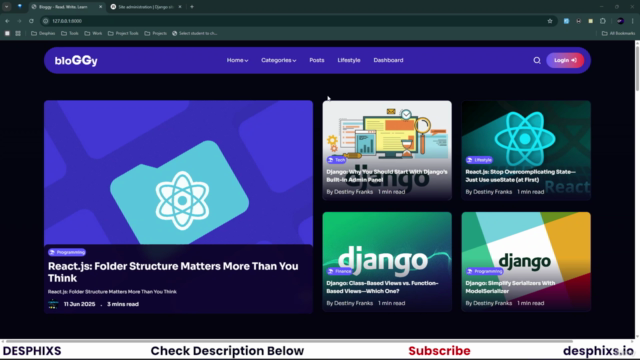Viewport: 640px width, 360px height.
Task: Open tab search dropdown arrow
Action: (x=7, y=7)
